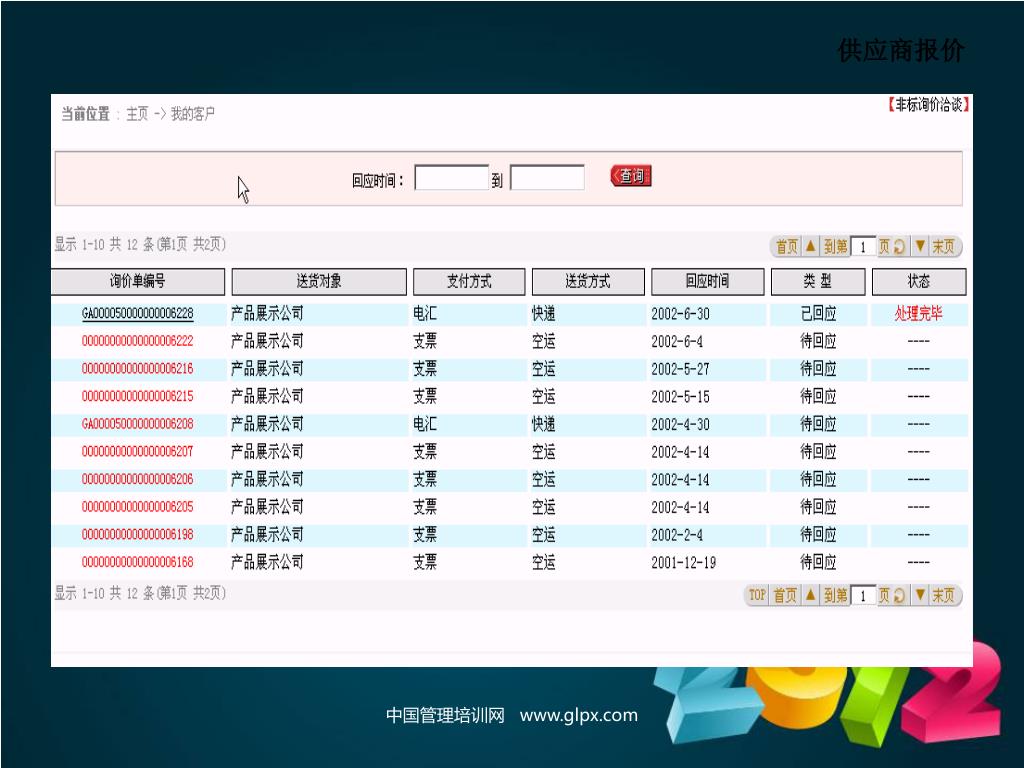Open inquiry GA000050000000006228
Screen dimensions: 1024x768
point(138,313)
